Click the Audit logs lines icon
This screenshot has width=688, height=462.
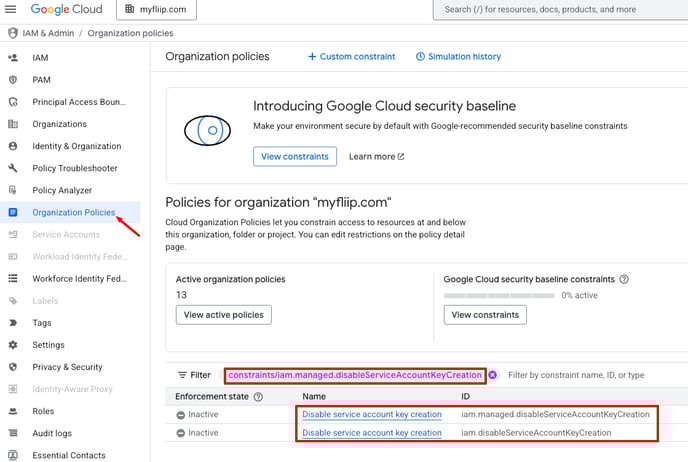(13, 433)
